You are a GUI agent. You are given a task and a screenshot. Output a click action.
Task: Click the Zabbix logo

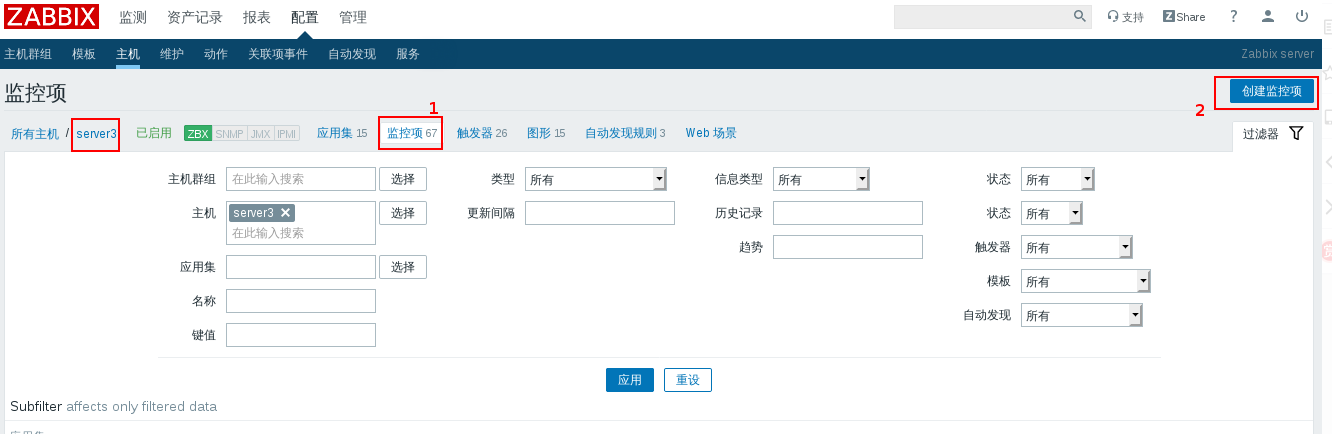pyautogui.click(x=52, y=17)
